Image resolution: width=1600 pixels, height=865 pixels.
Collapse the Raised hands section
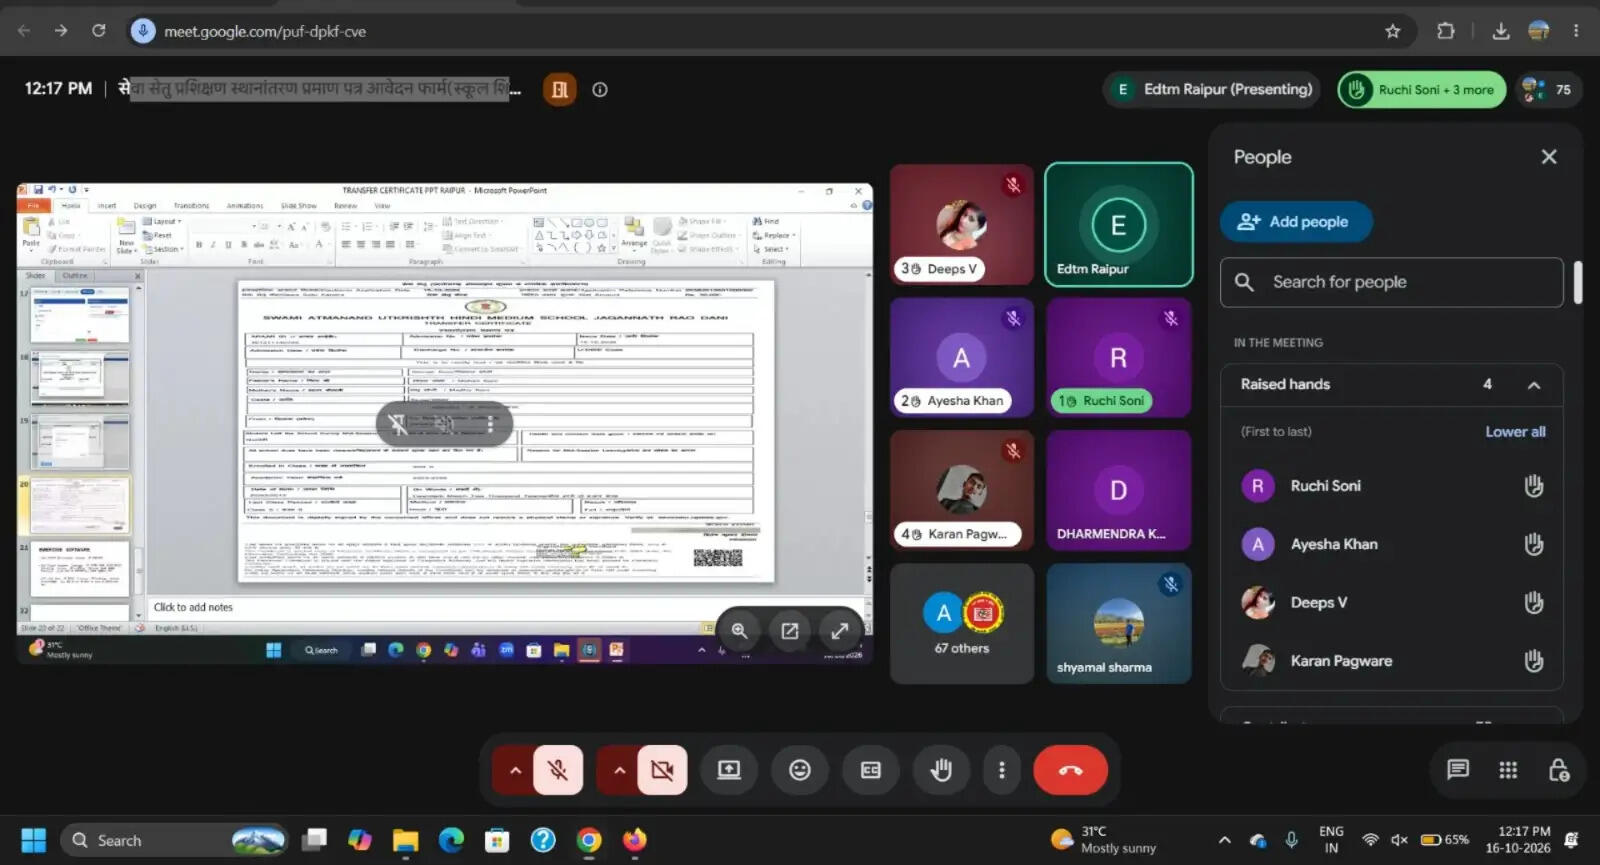[1533, 385]
